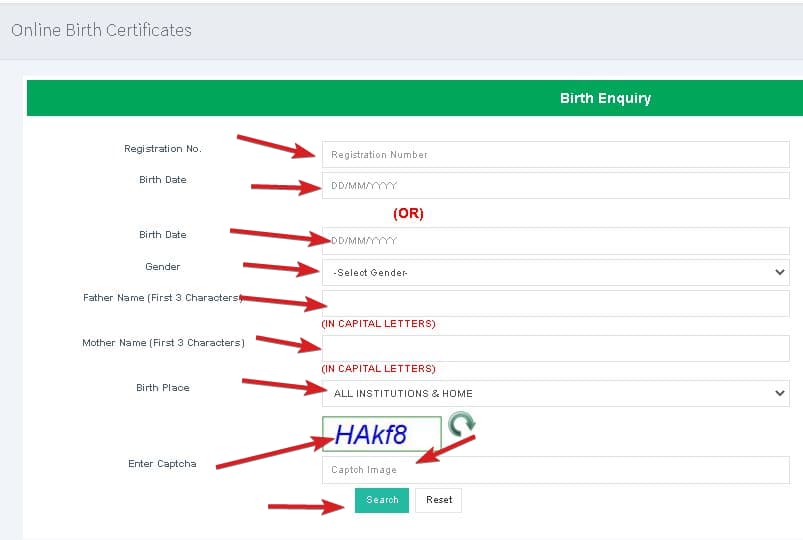This screenshot has width=803, height=540.
Task: Click the Father Name (First 3 Characters) label
Action: pos(162,298)
